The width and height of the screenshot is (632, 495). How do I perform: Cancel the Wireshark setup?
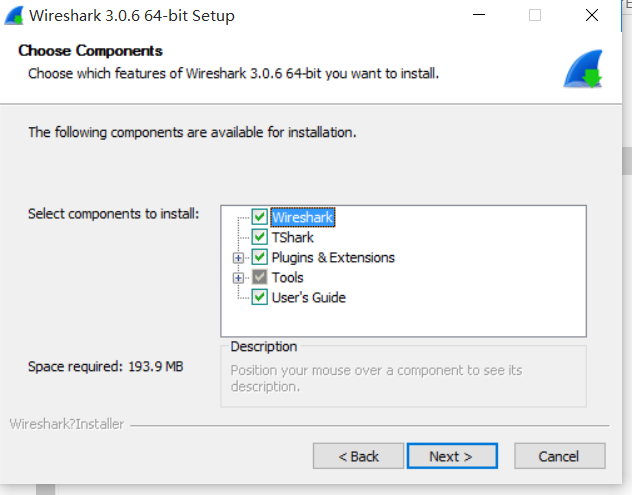(x=558, y=456)
